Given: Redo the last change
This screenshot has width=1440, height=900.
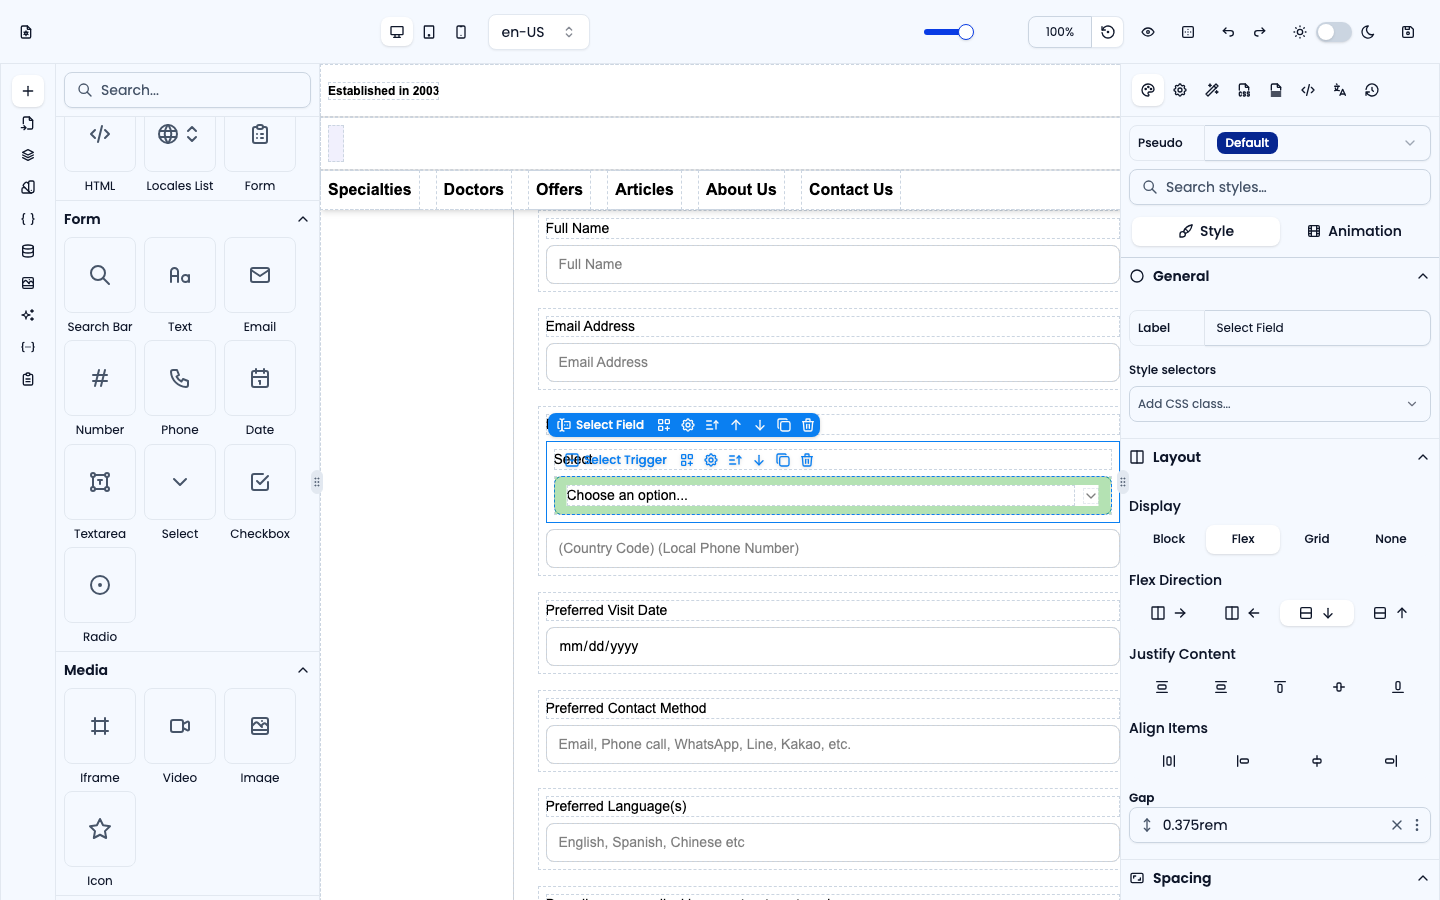Looking at the screenshot, I should [1260, 32].
